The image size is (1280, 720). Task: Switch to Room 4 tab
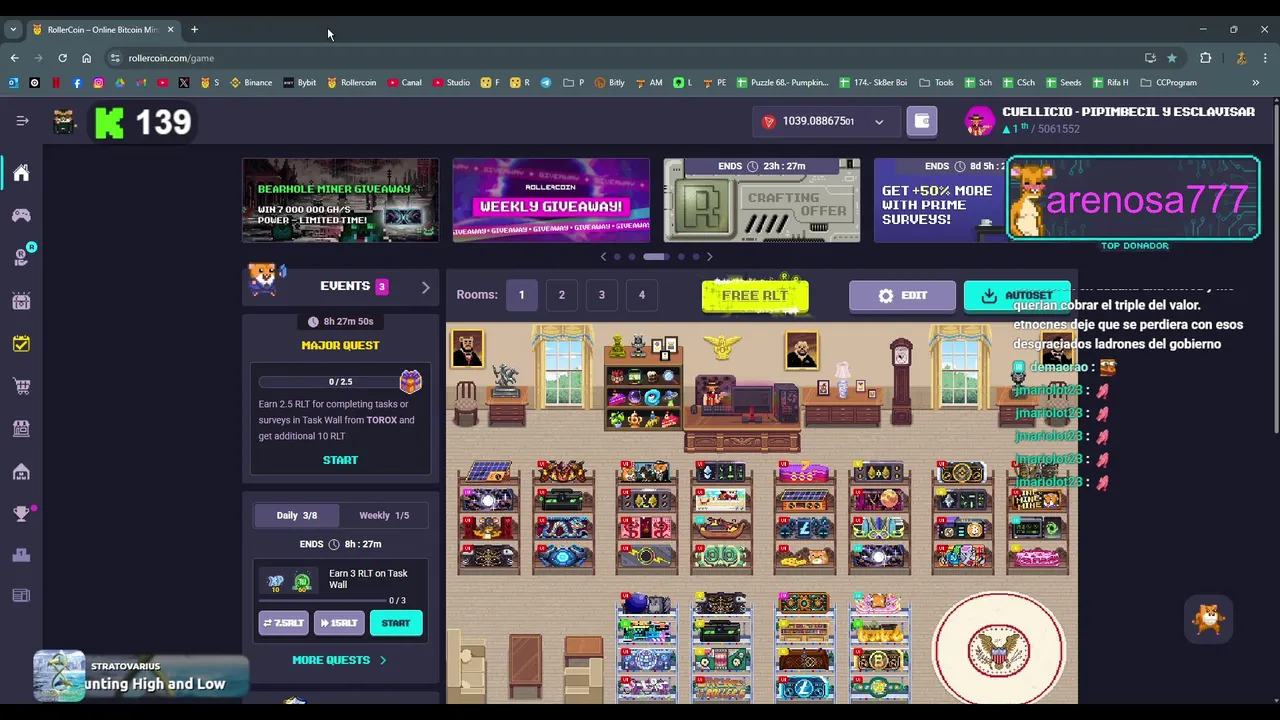(641, 295)
